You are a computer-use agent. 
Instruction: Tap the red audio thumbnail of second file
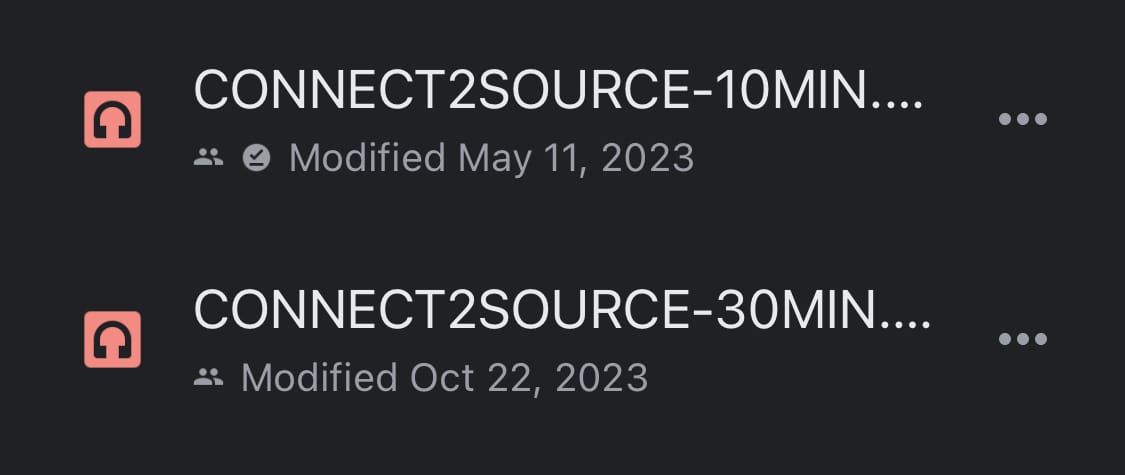click(112, 339)
